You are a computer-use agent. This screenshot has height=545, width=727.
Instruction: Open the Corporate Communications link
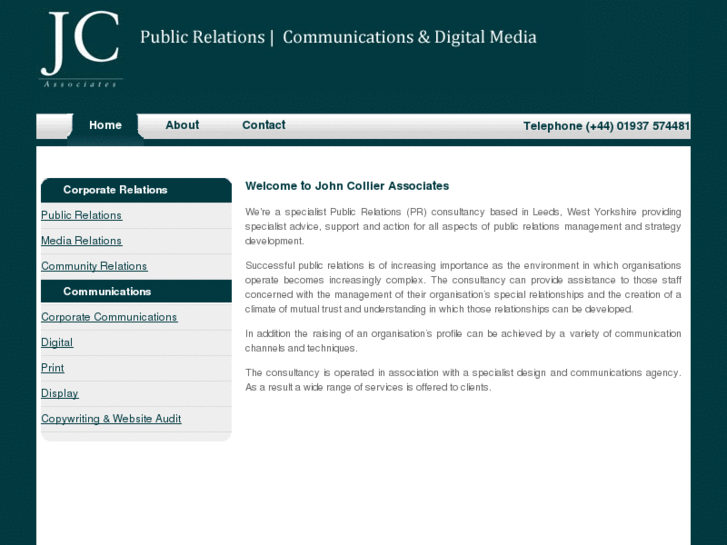(x=109, y=317)
